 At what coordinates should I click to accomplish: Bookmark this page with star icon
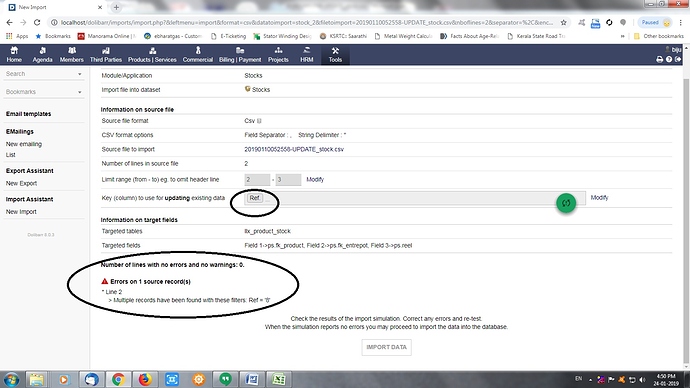tap(563, 22)
